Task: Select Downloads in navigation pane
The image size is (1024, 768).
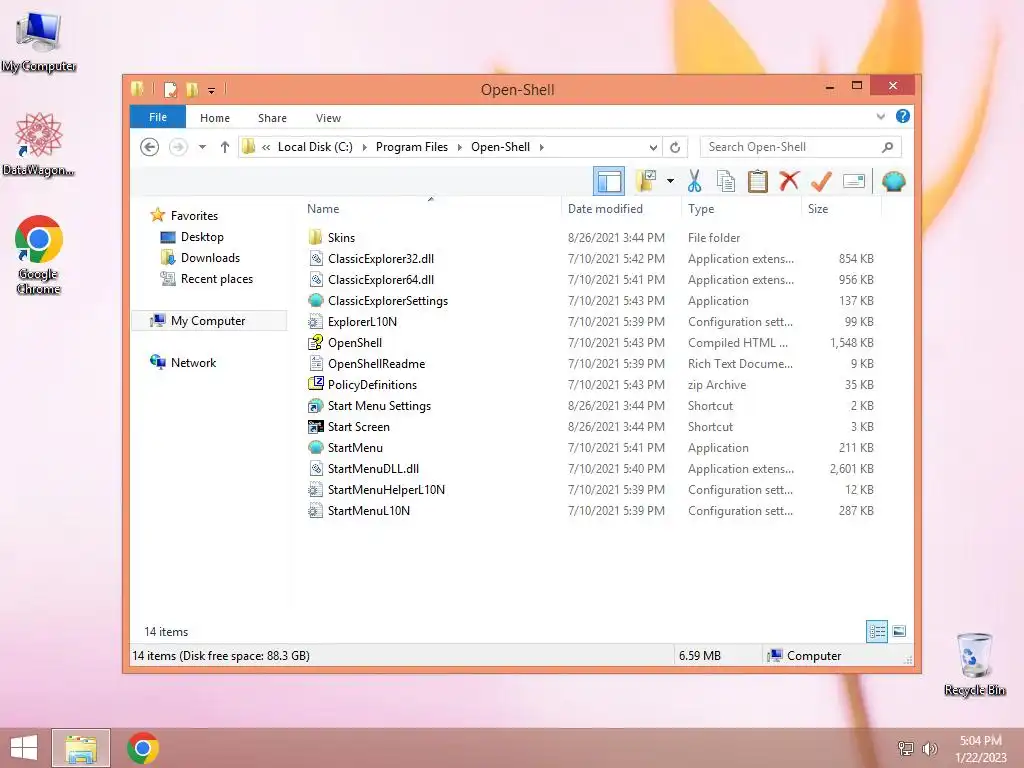Action: 200,257
